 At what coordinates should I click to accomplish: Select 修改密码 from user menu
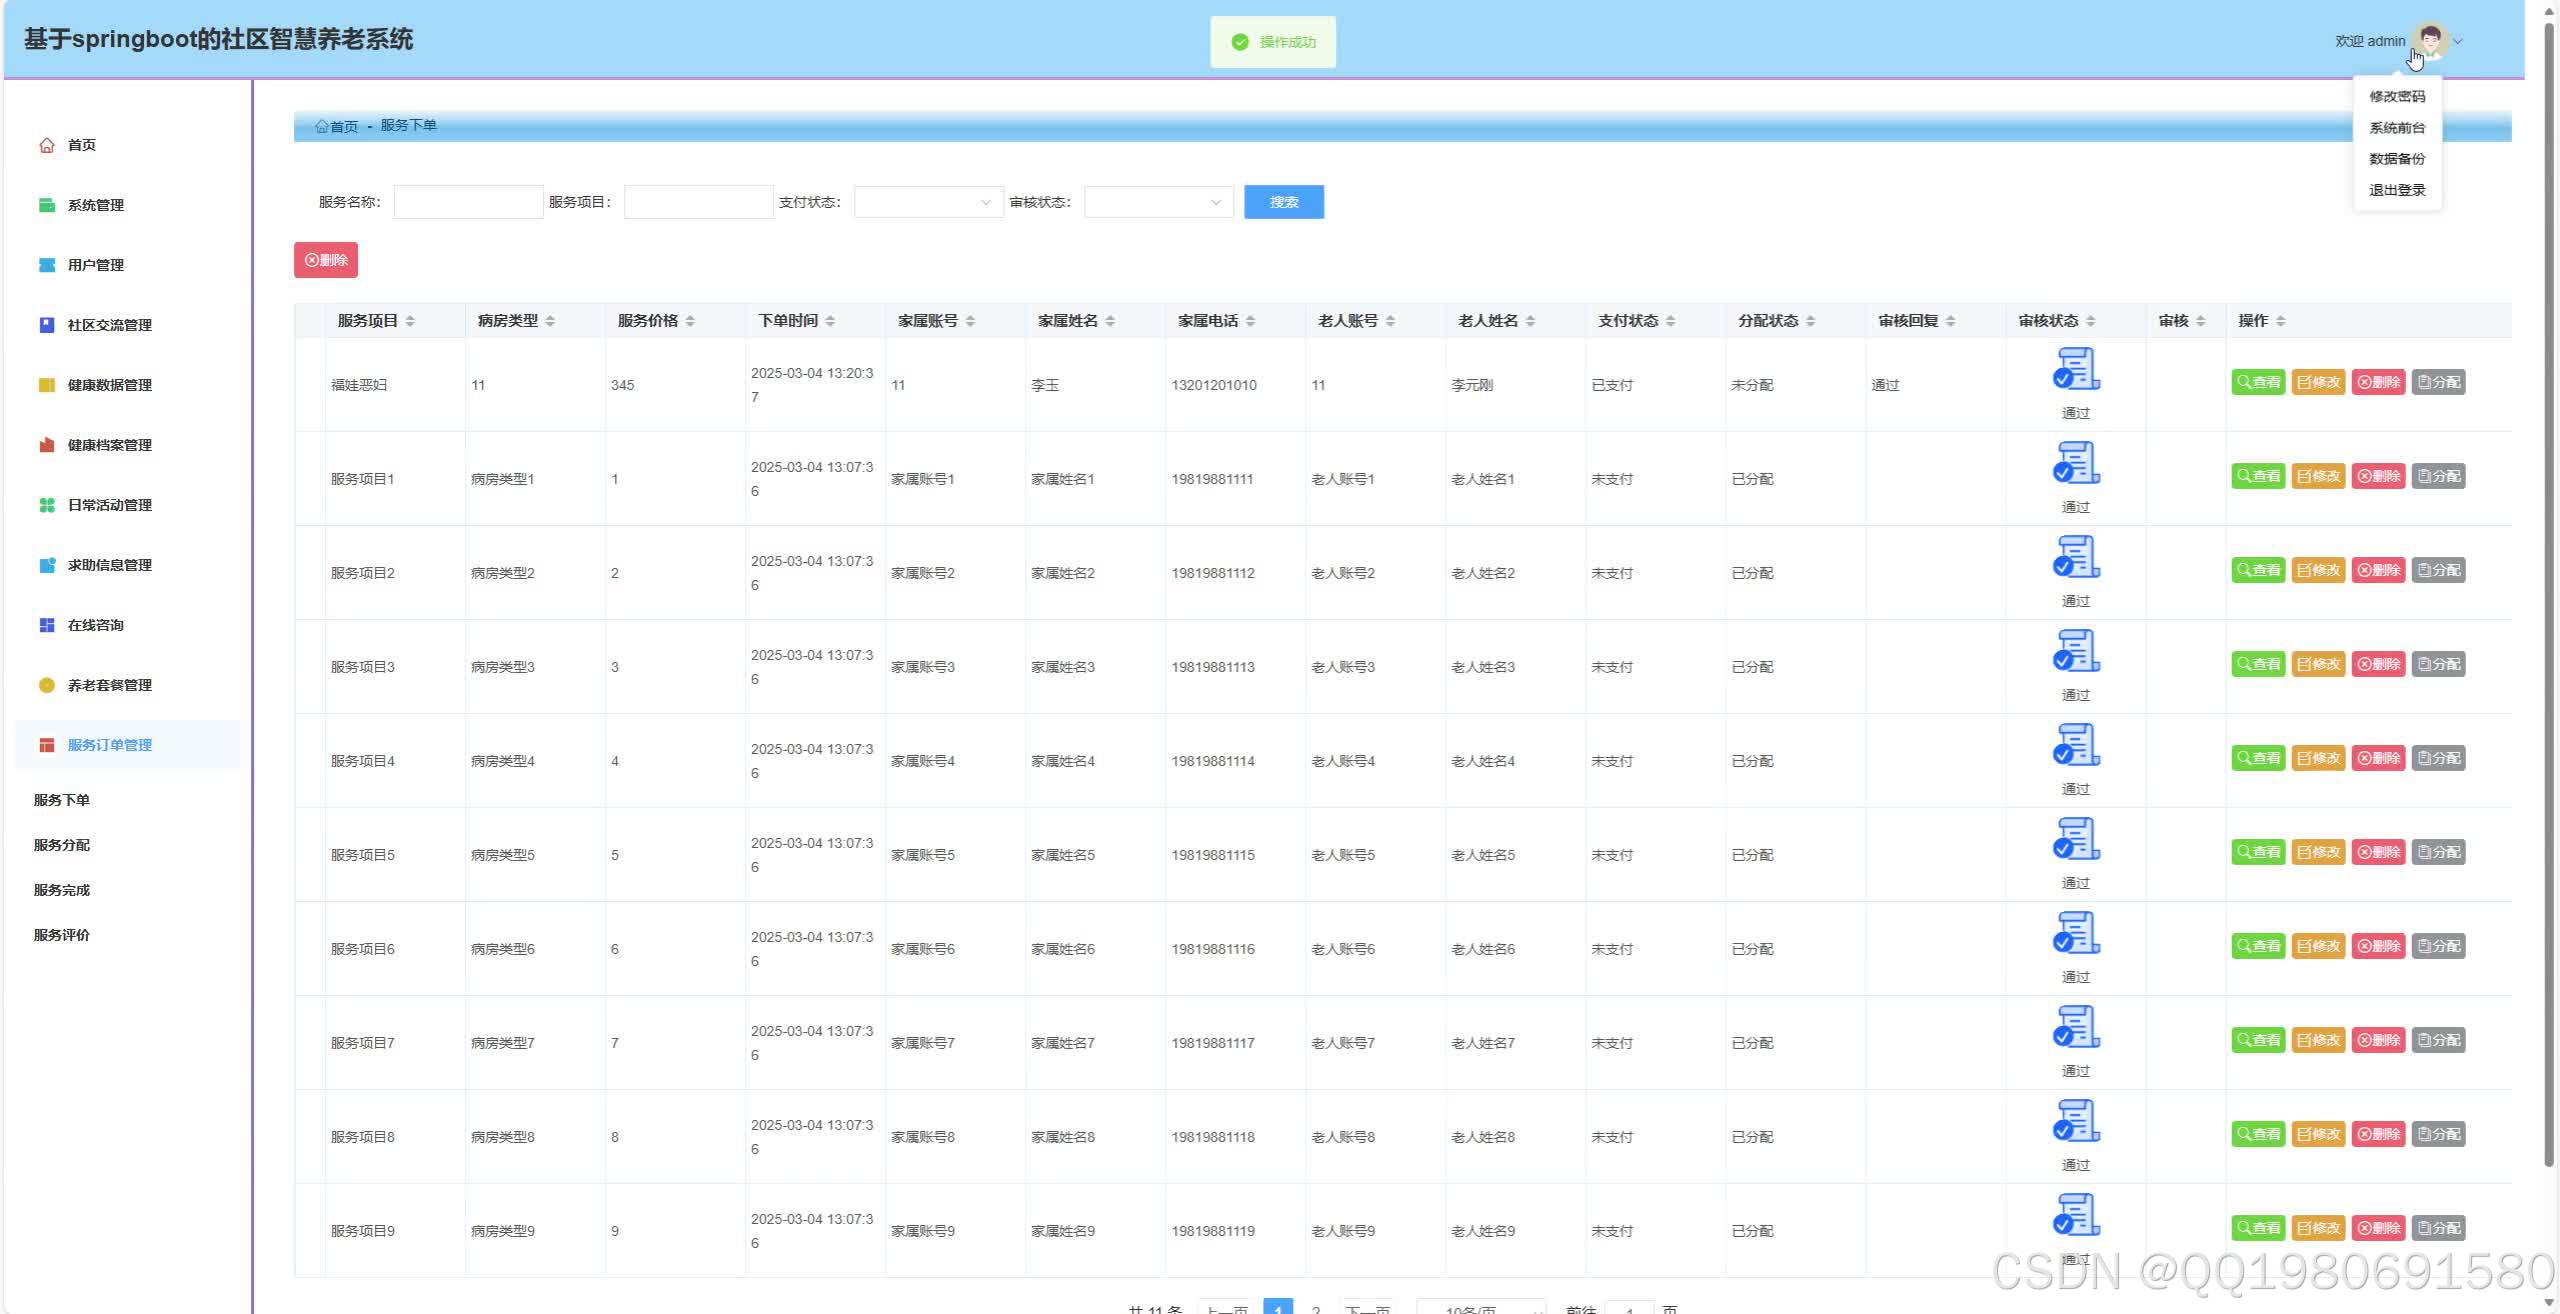2396,97
